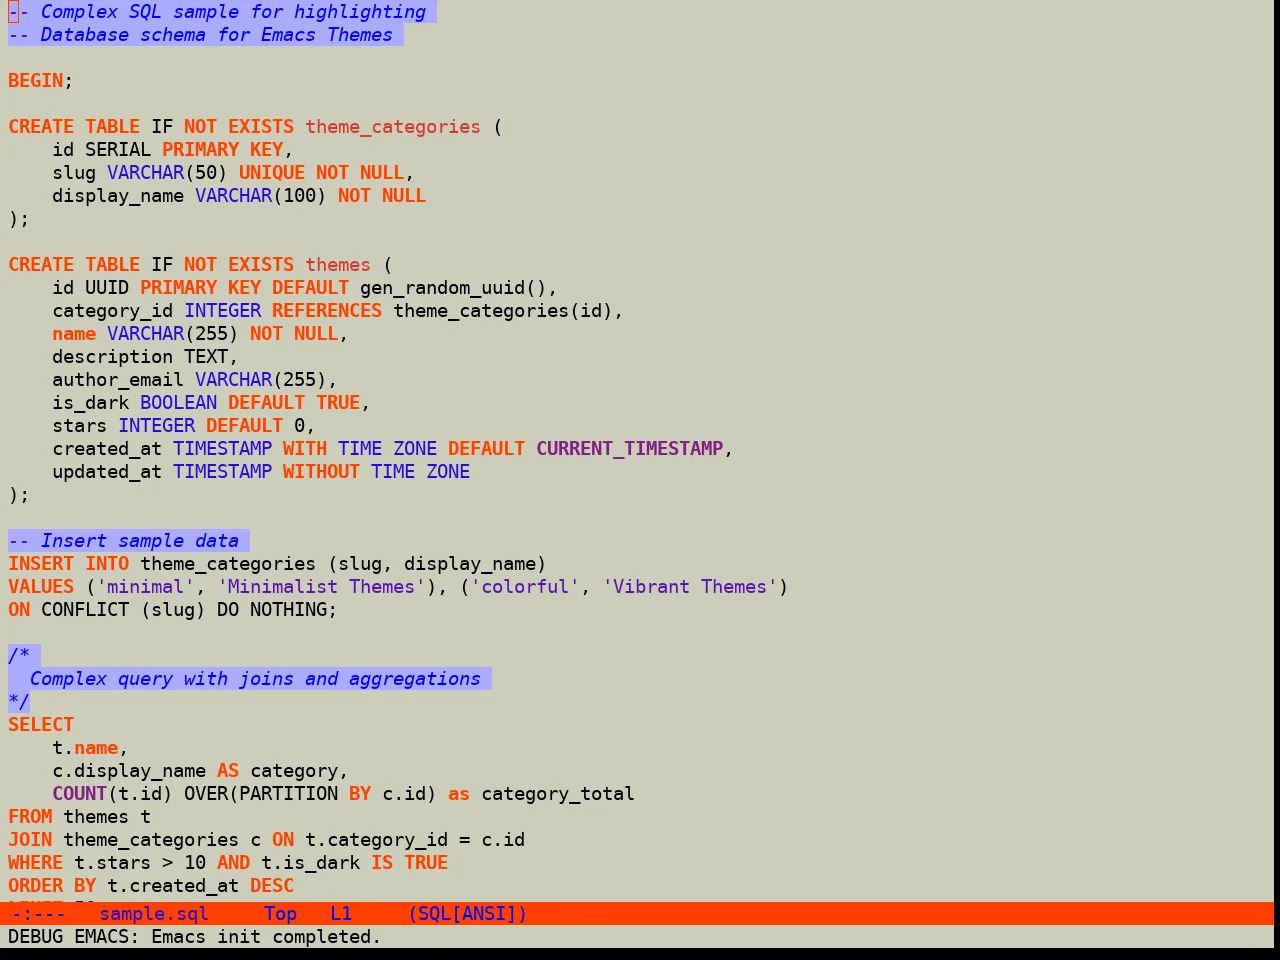The width and height of the screenshot is (1280, 960).
Task: Click the string 'Vibrant Themes'
Action: (690, 587)
